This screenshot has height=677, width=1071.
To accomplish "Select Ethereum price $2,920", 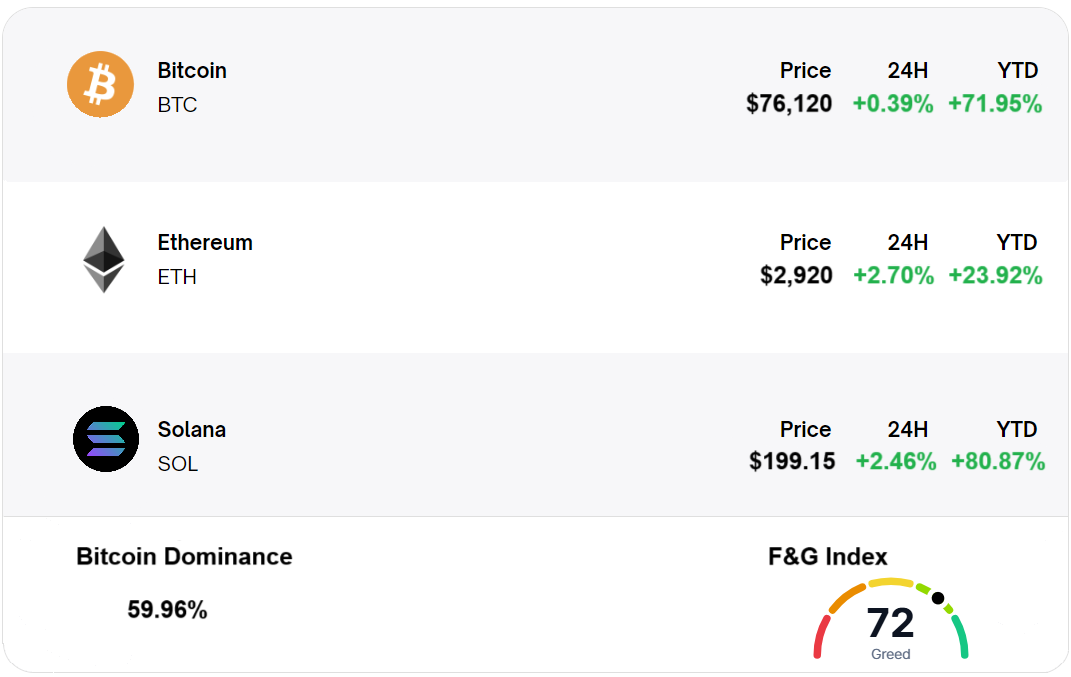I will [796, 276].
